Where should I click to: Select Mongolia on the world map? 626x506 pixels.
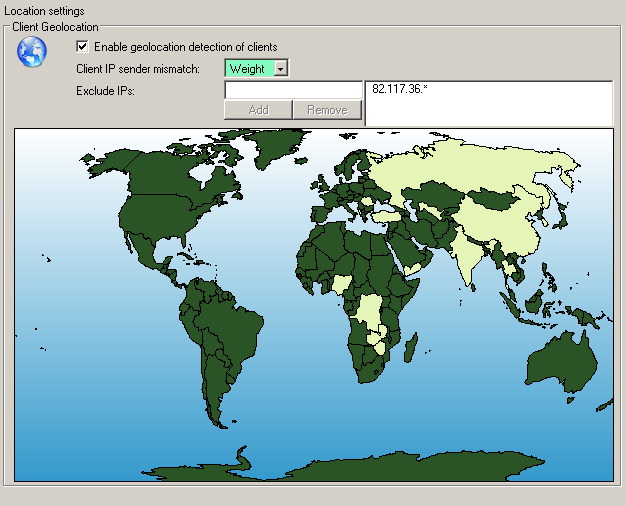(x=493, y=200)
